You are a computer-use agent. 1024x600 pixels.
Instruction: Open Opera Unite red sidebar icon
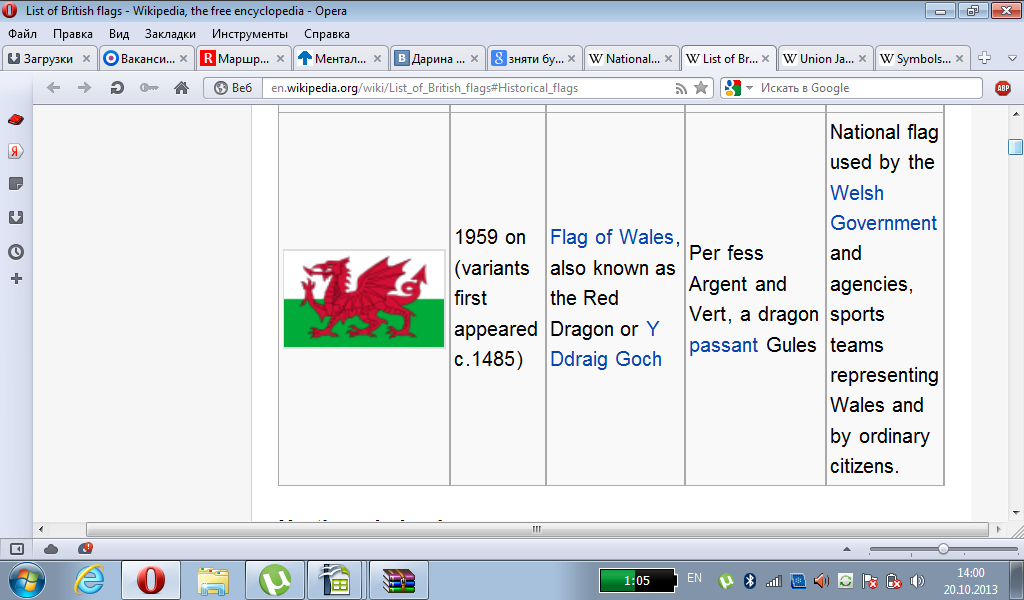pos(16,119)
